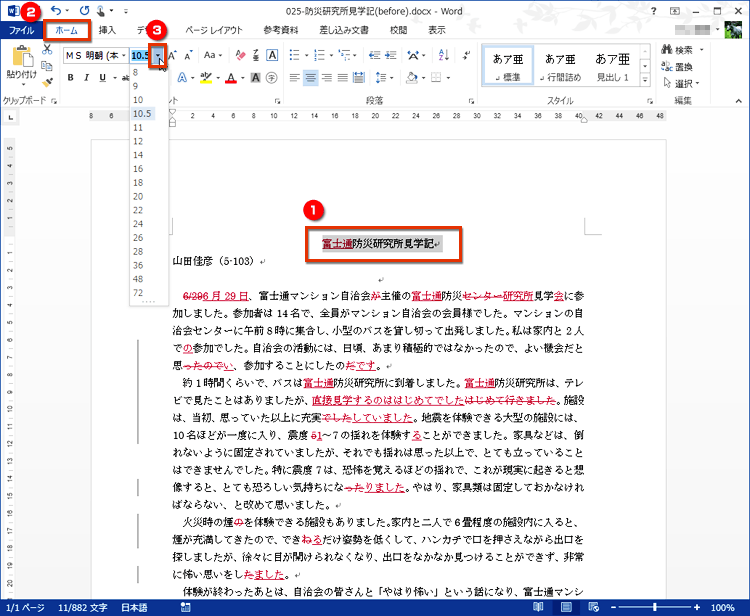
Task: Open the Select (選択) dropdown
Action: point(682,84)
